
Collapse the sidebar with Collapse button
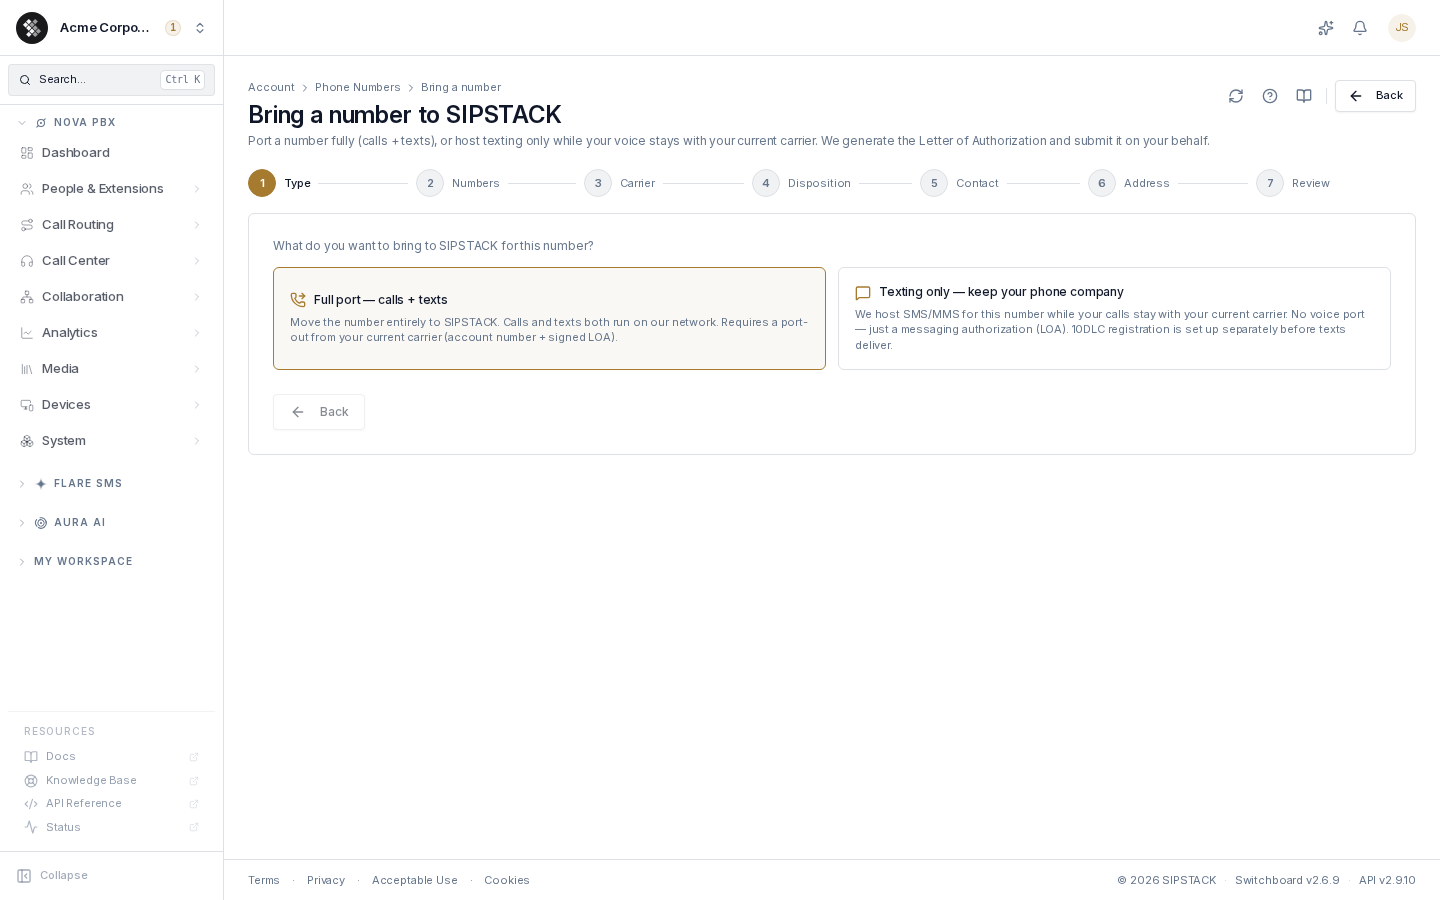pos(53,876)
